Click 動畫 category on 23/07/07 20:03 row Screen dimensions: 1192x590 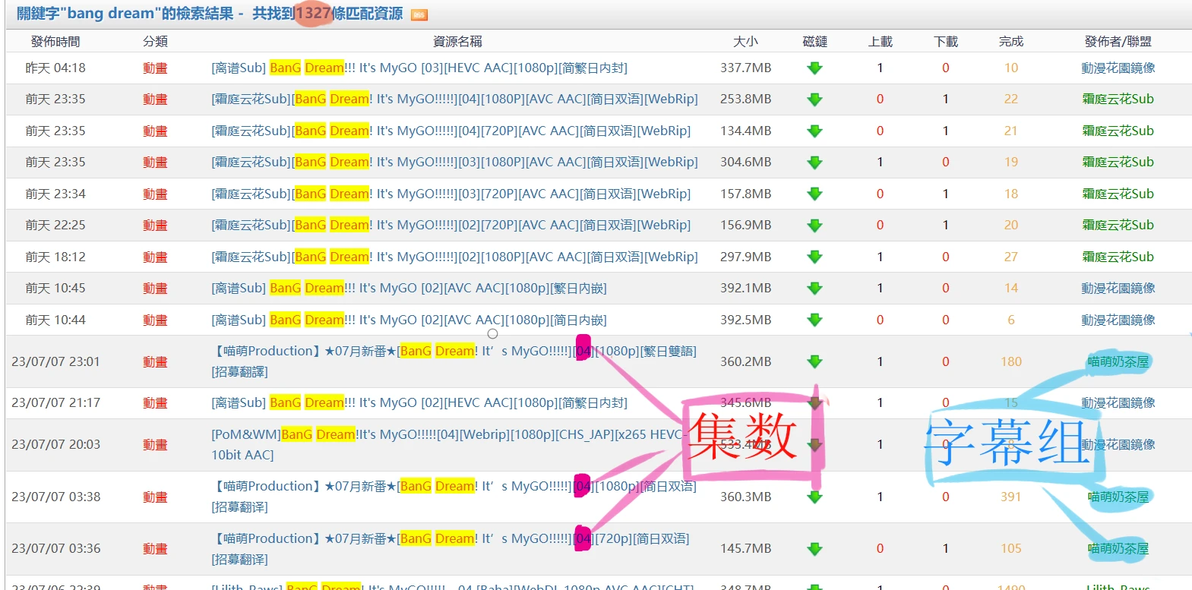click(x=155, y=445)
